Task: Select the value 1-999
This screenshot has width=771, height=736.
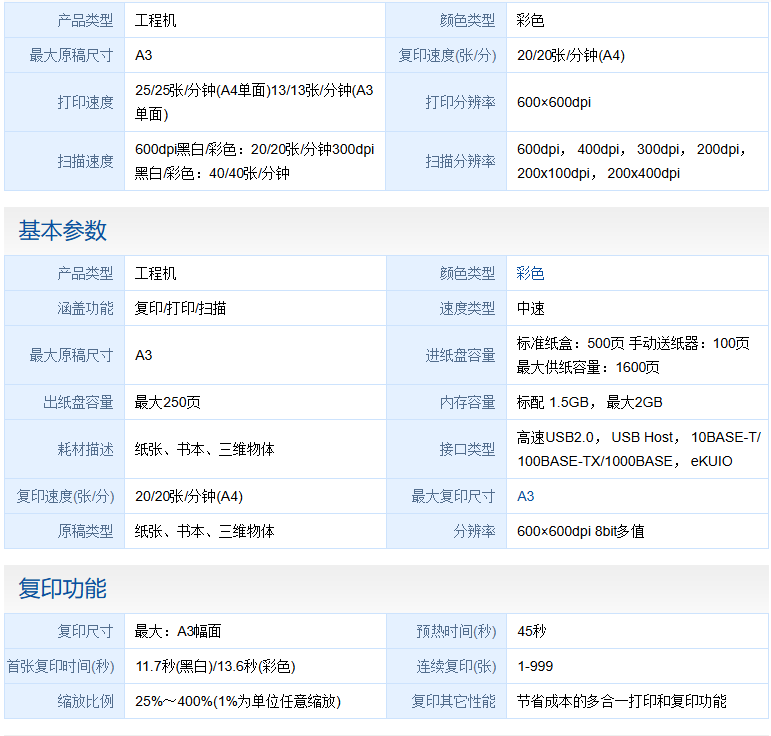Action: click(535, 667)
